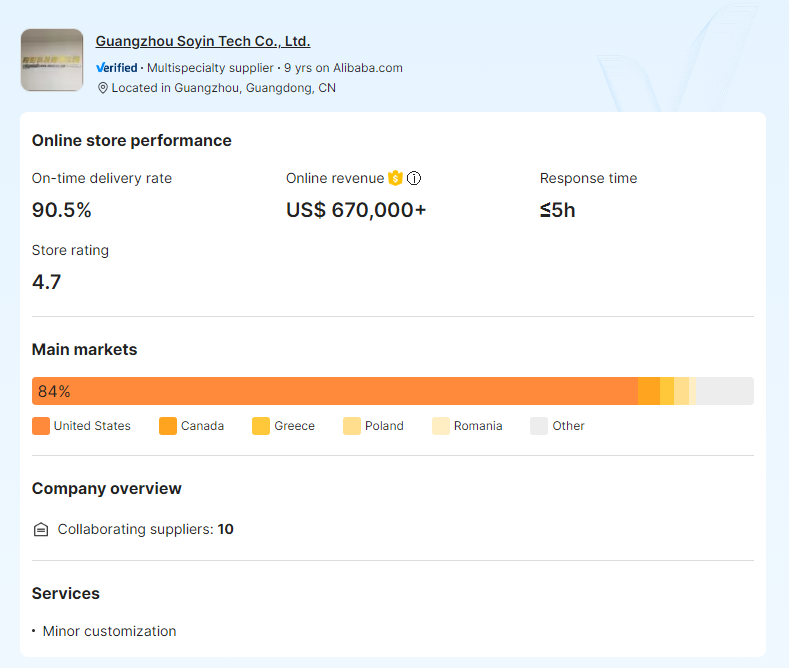Viewport: 789px width, 668px height.
Task: Select the Other legend swatch
Action: [539, 426]
